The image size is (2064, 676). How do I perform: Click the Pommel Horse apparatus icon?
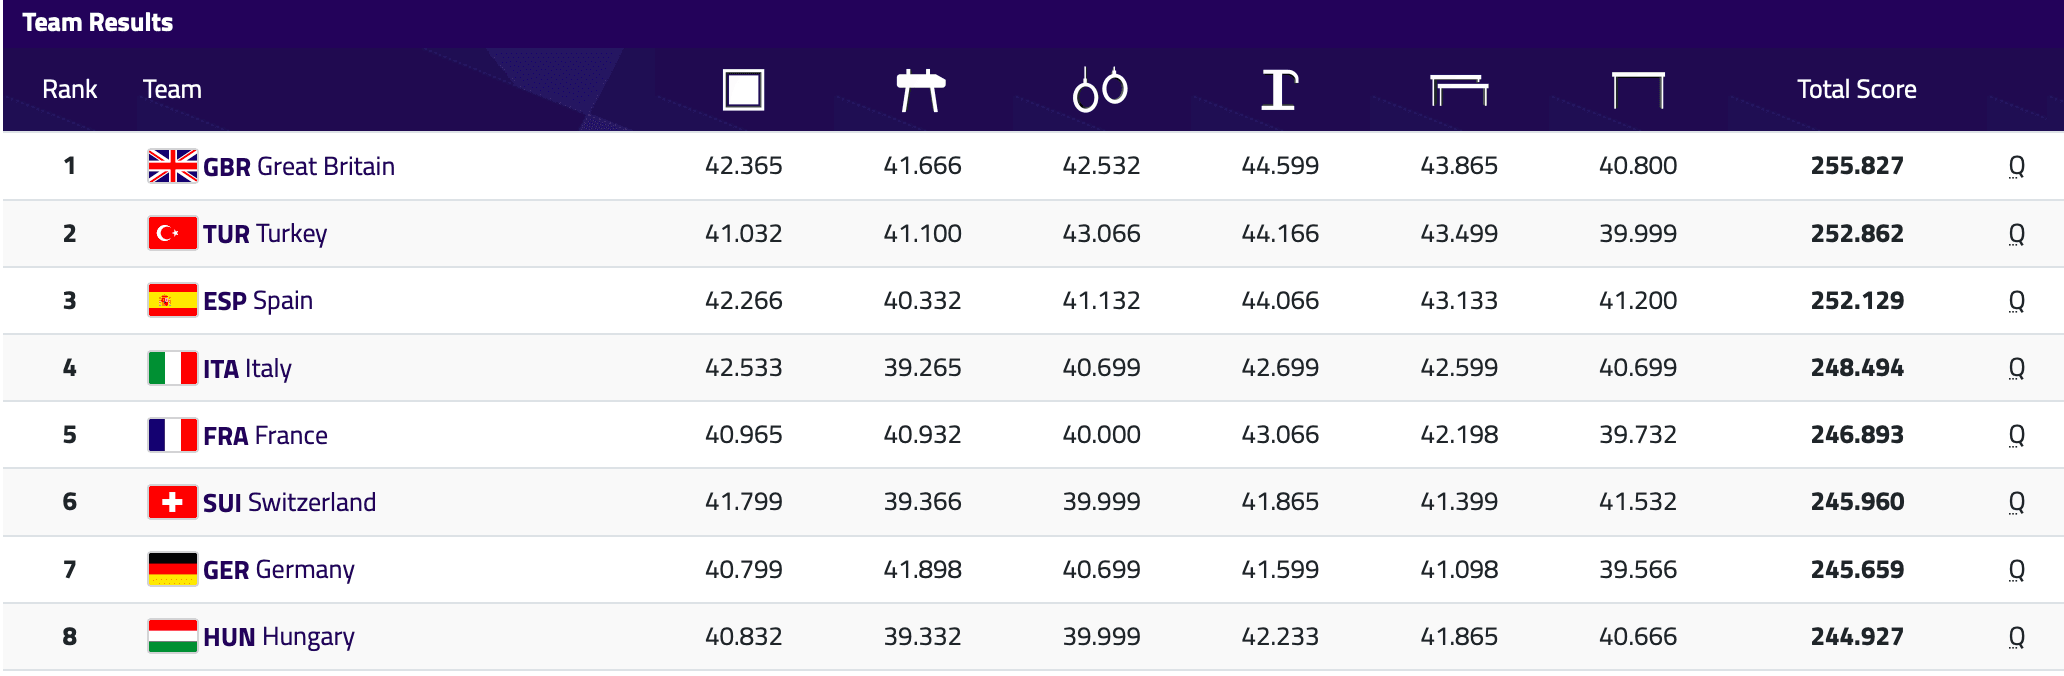921,90
